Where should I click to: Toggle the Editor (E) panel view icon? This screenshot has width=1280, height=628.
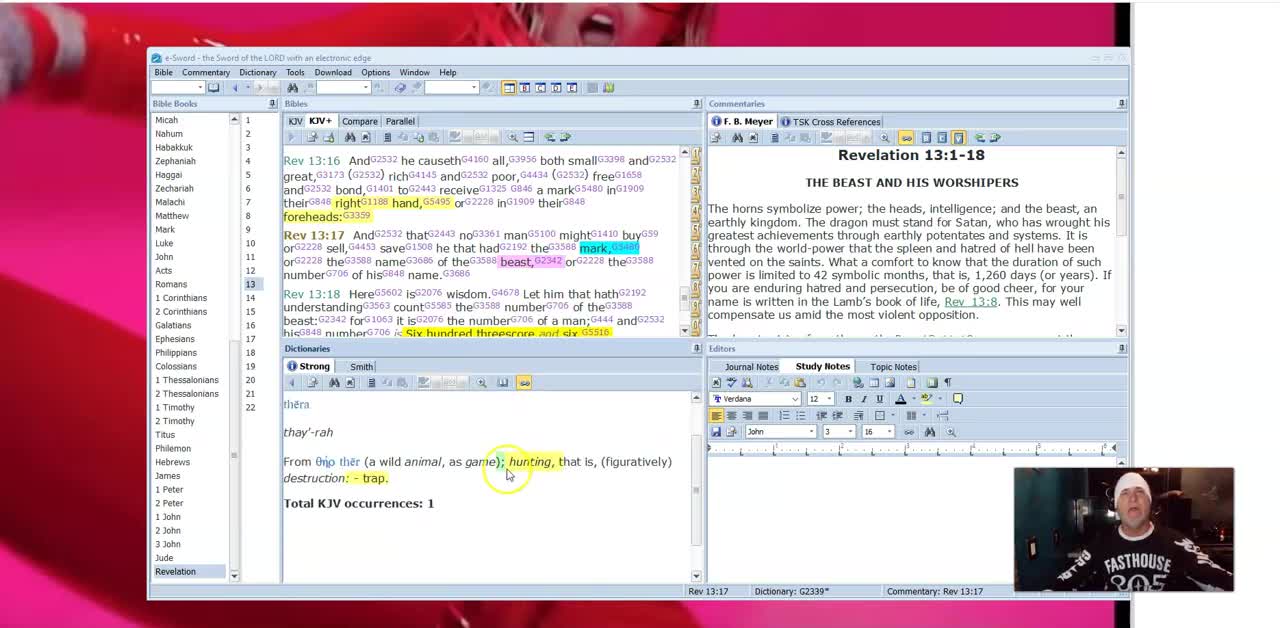[x=572, y=88]
